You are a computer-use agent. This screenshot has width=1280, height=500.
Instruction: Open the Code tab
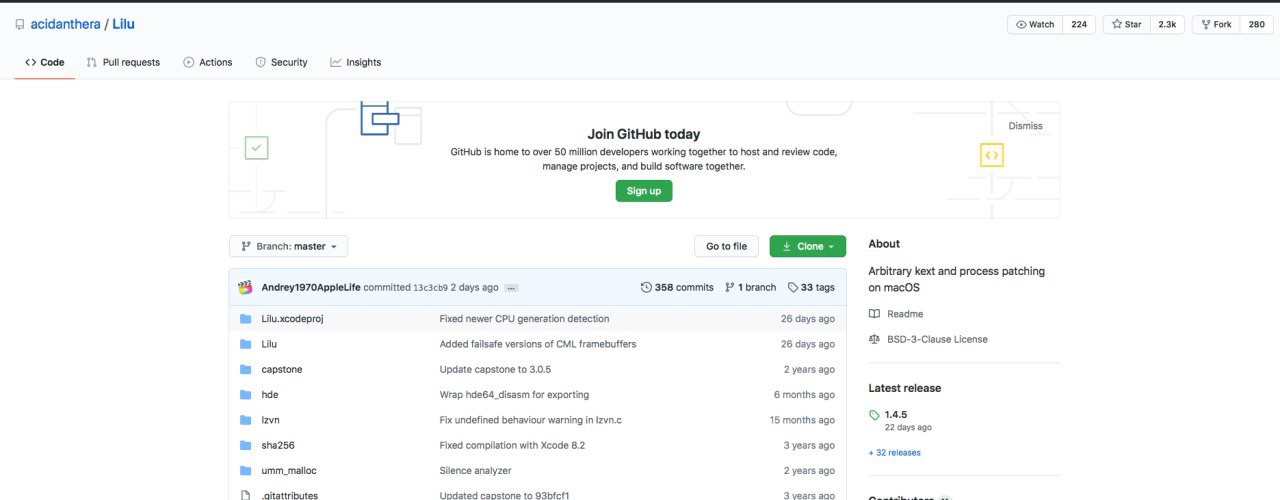45,62
